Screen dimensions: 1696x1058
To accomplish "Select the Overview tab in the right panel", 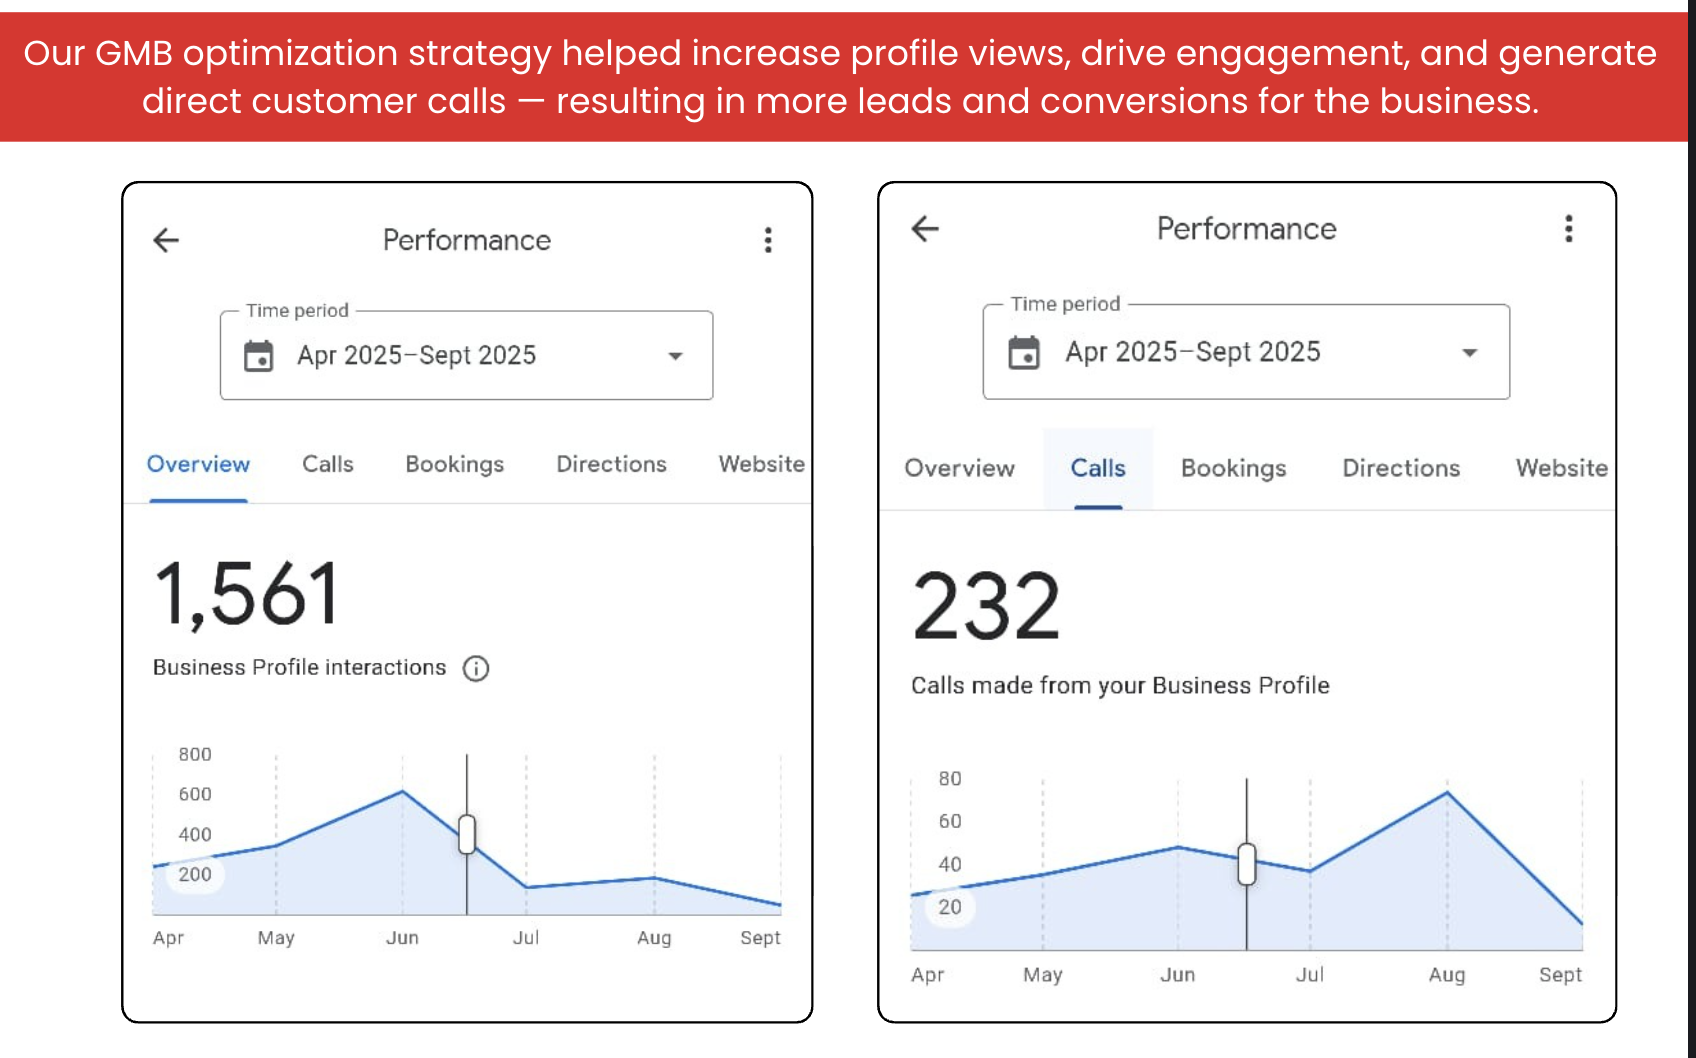I will click(959, 468).
